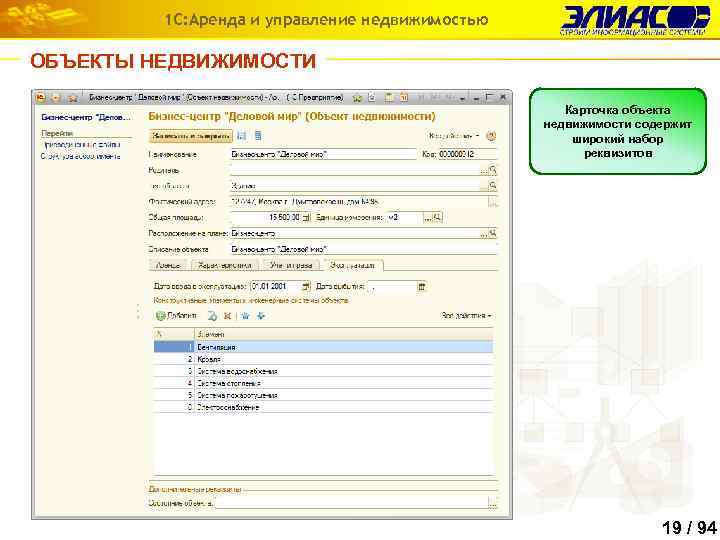Switch to the Характеристики tab
The width and height of the screenshot is (720, 540).
225,265
